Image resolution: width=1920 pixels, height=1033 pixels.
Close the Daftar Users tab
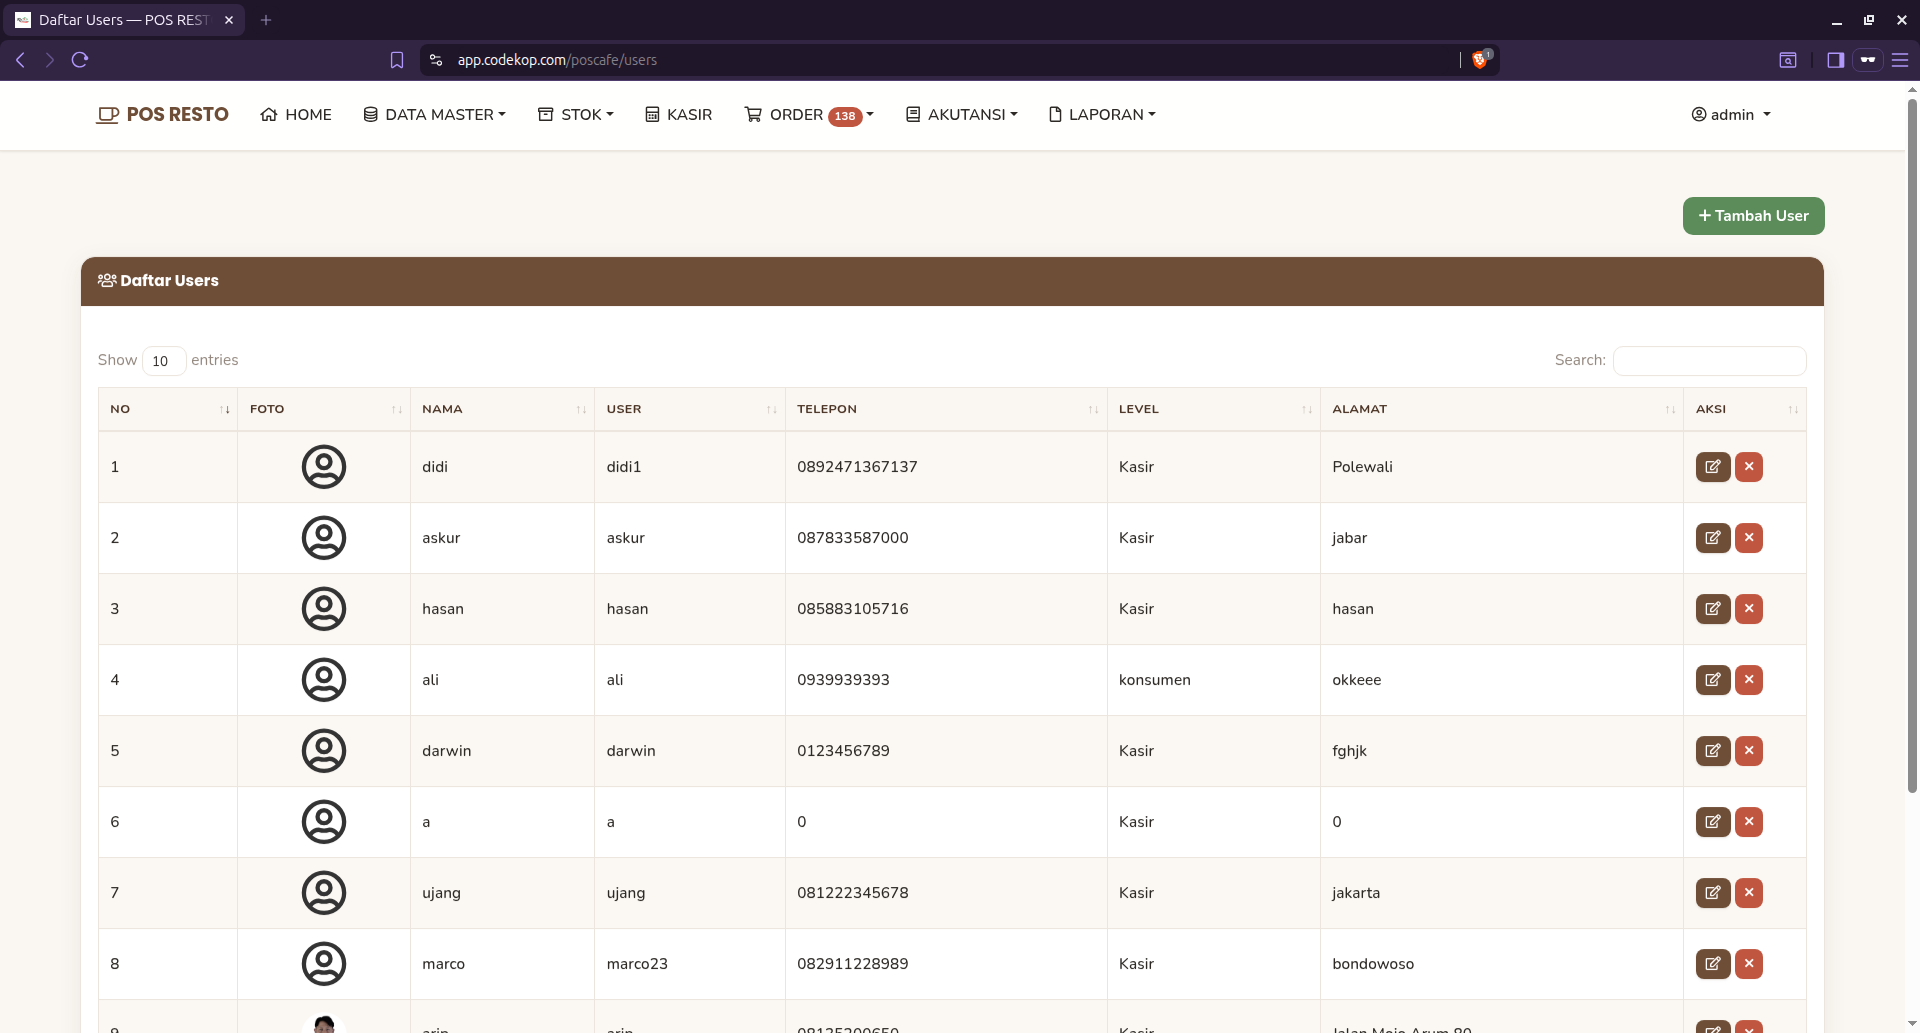pyautogui.click(x=229, y=20)
